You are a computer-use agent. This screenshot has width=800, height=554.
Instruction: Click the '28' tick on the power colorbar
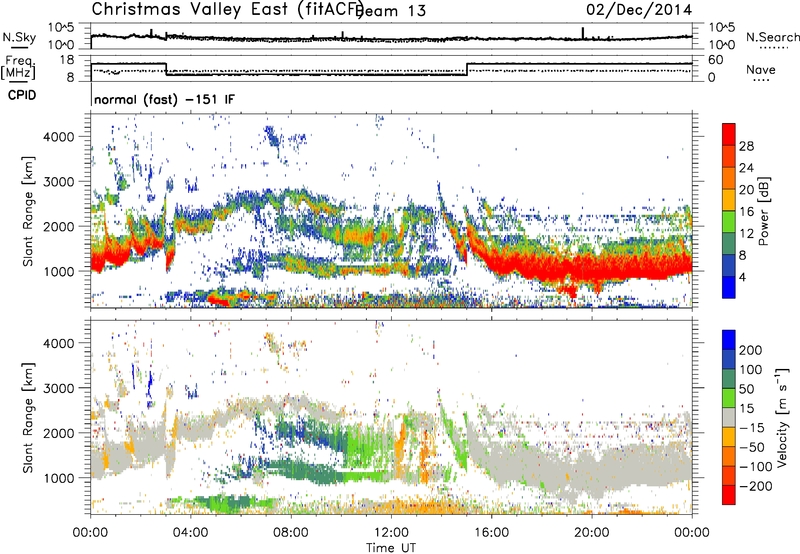[x=746, y=146]
